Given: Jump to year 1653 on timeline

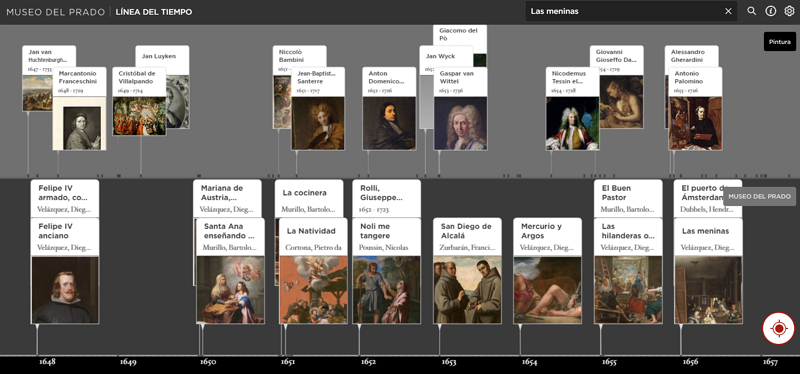Looking at the screenshot, I should 449,362.
